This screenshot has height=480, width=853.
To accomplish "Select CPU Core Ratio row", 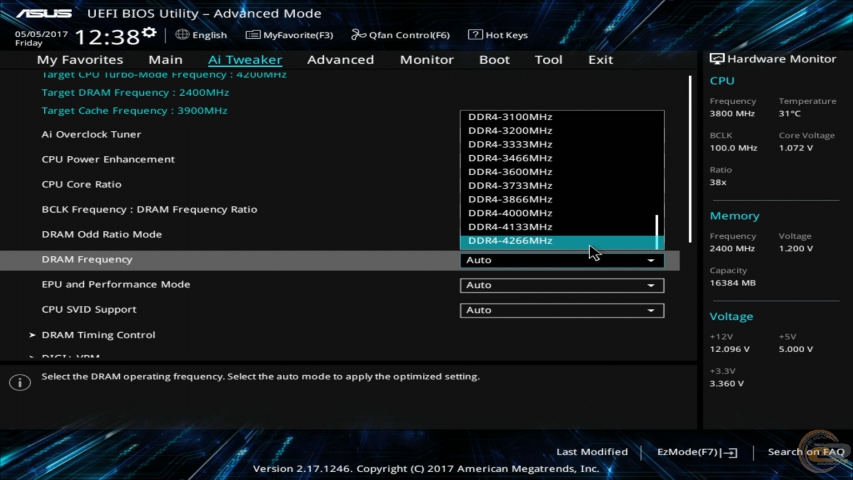I will pyautogui.click(x=82, y=184).
